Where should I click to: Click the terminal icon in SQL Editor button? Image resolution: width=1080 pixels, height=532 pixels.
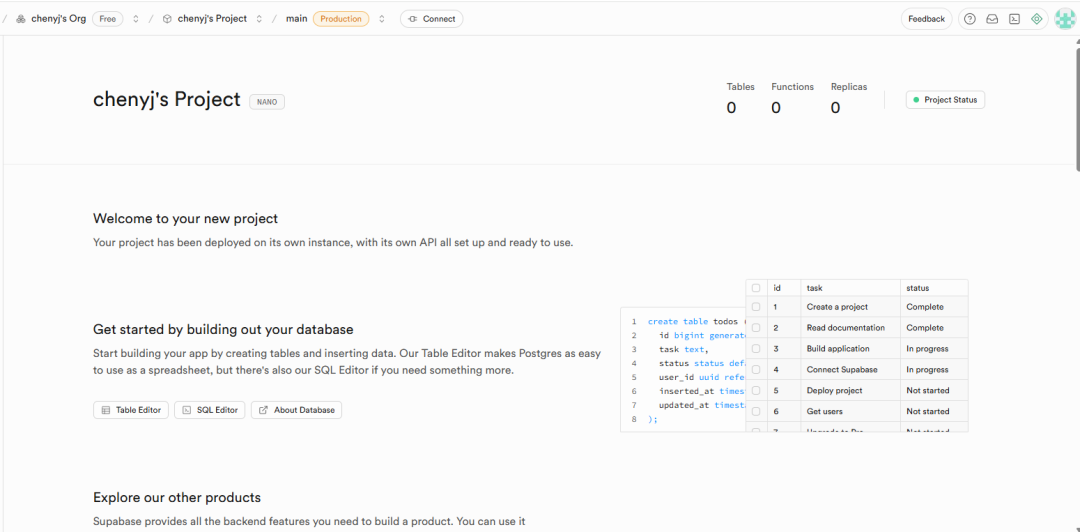pos(187,410)
